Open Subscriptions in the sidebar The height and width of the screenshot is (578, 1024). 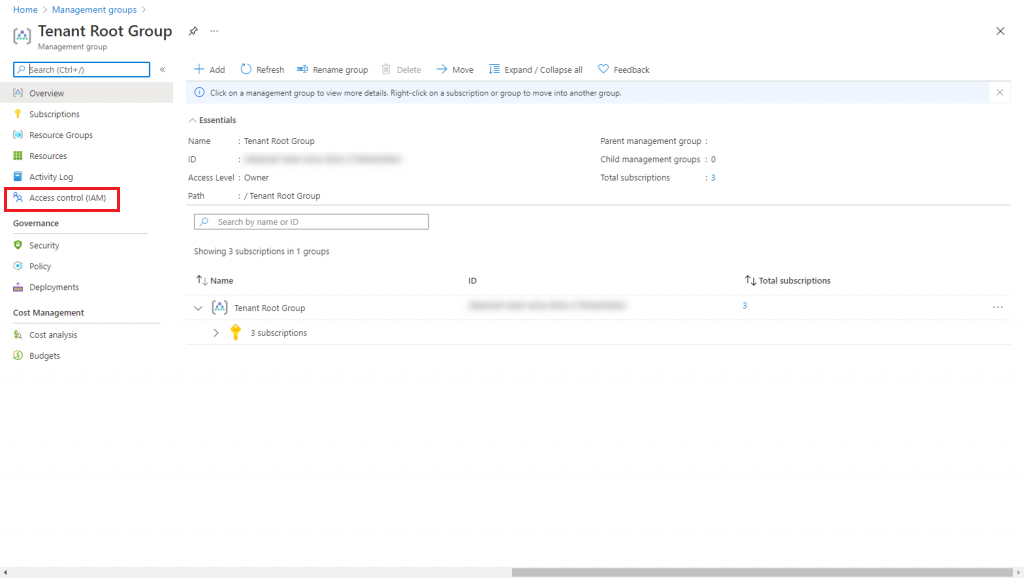[54, 114]
